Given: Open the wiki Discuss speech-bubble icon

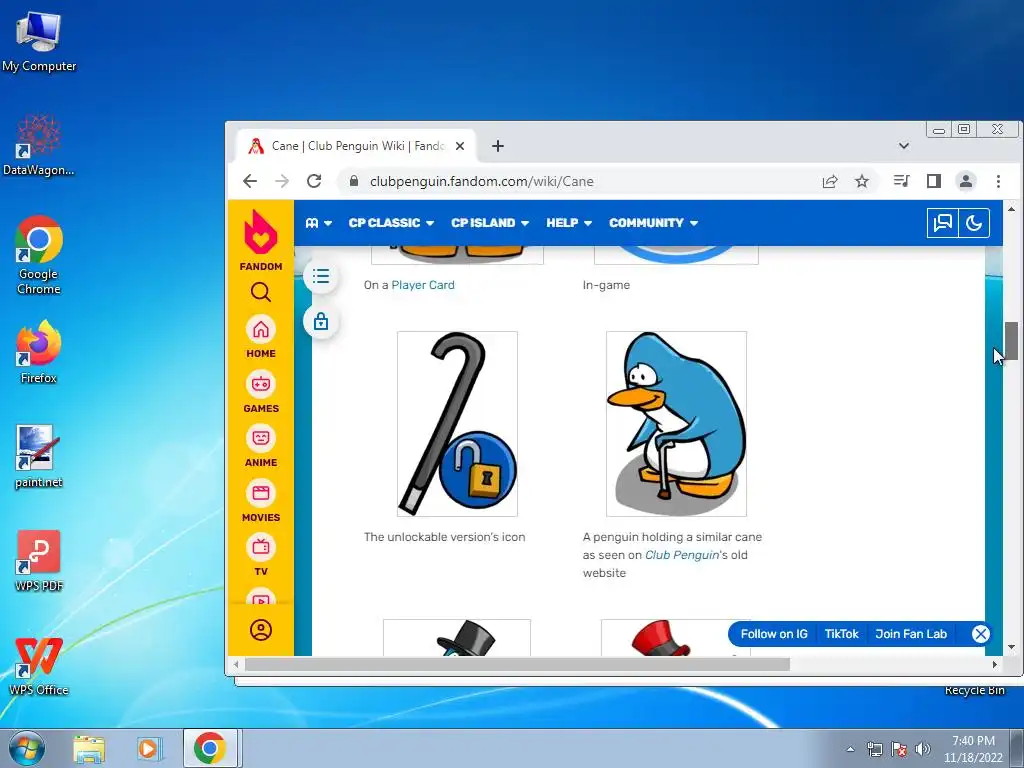Looking at the screenshot, I should 942,223.
